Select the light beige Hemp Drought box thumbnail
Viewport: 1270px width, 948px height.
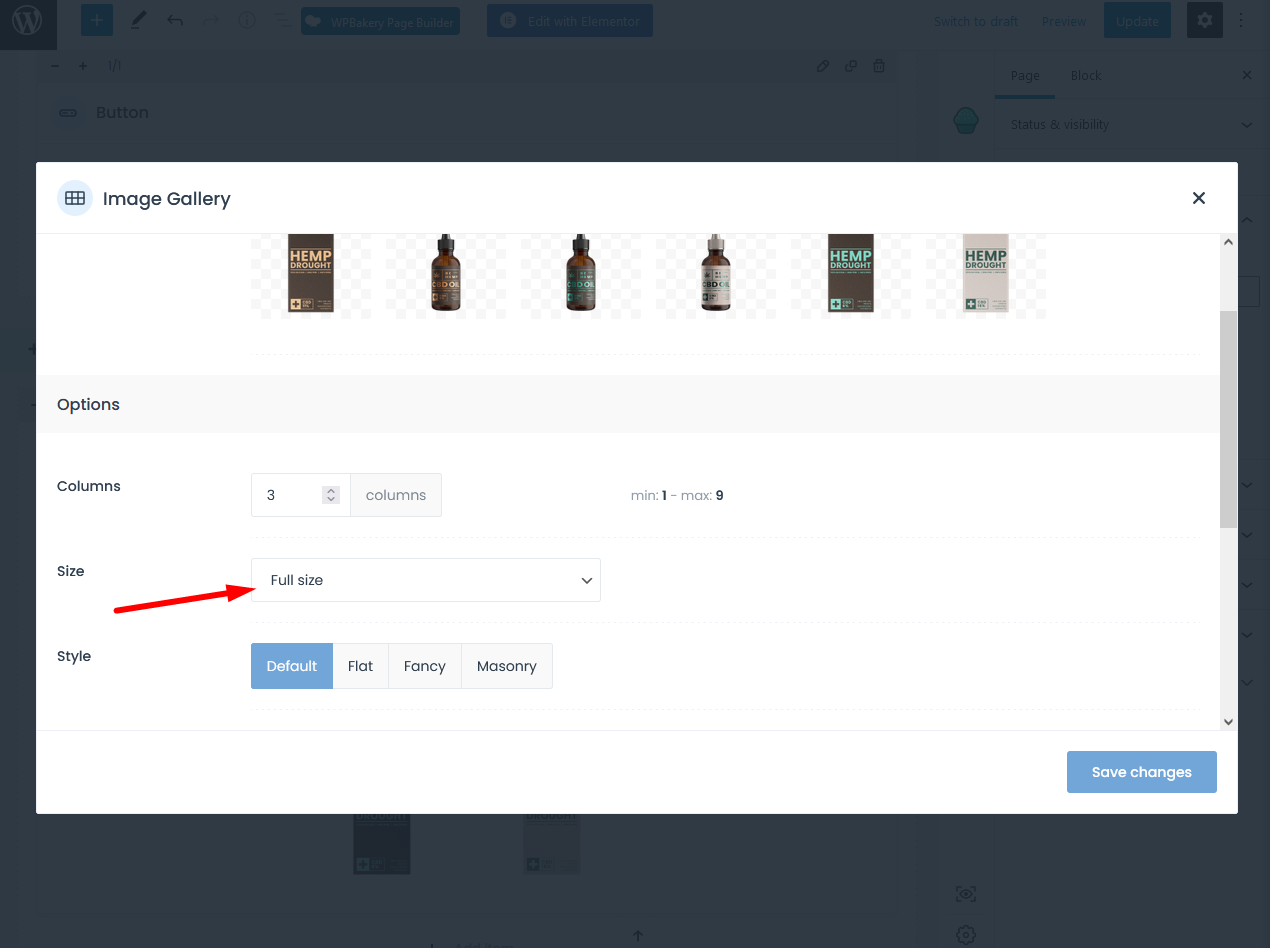[986, 274]
